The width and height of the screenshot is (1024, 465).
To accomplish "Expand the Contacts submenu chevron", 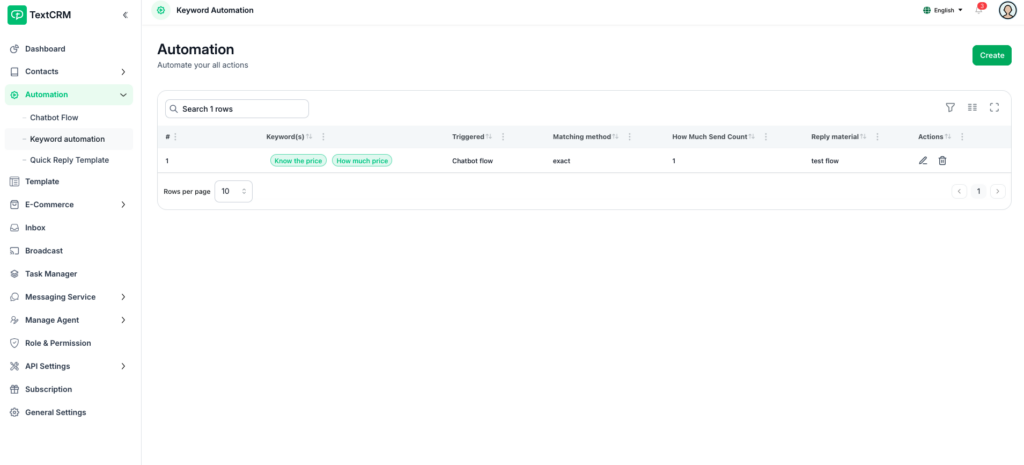I will pos(123,72).
